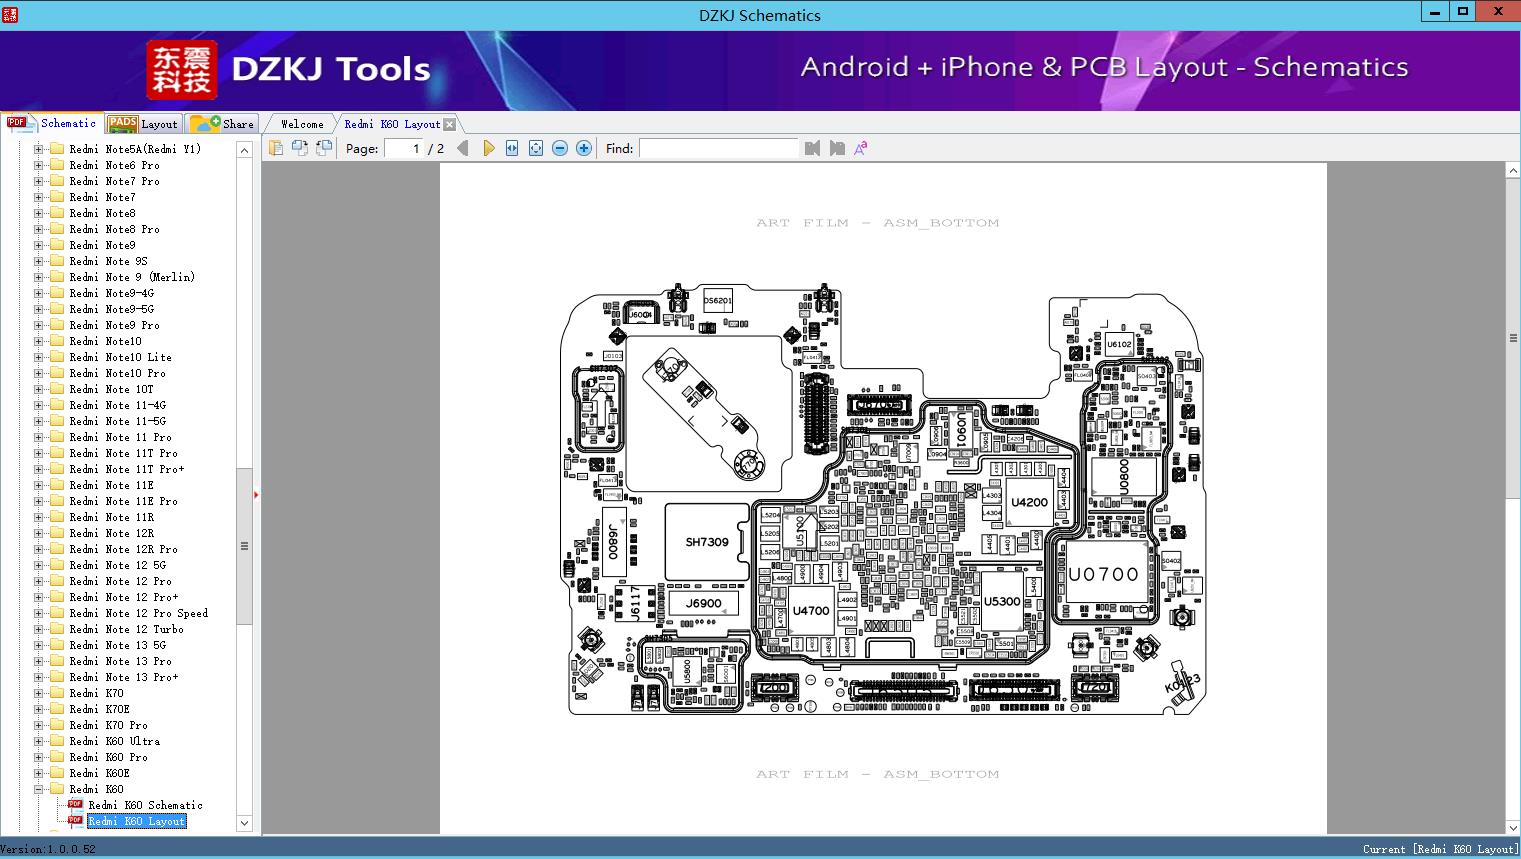1521x859 pixels.
Task: Select the Redmi K70 Pro tree item
Action: click(x=108, y=725)
